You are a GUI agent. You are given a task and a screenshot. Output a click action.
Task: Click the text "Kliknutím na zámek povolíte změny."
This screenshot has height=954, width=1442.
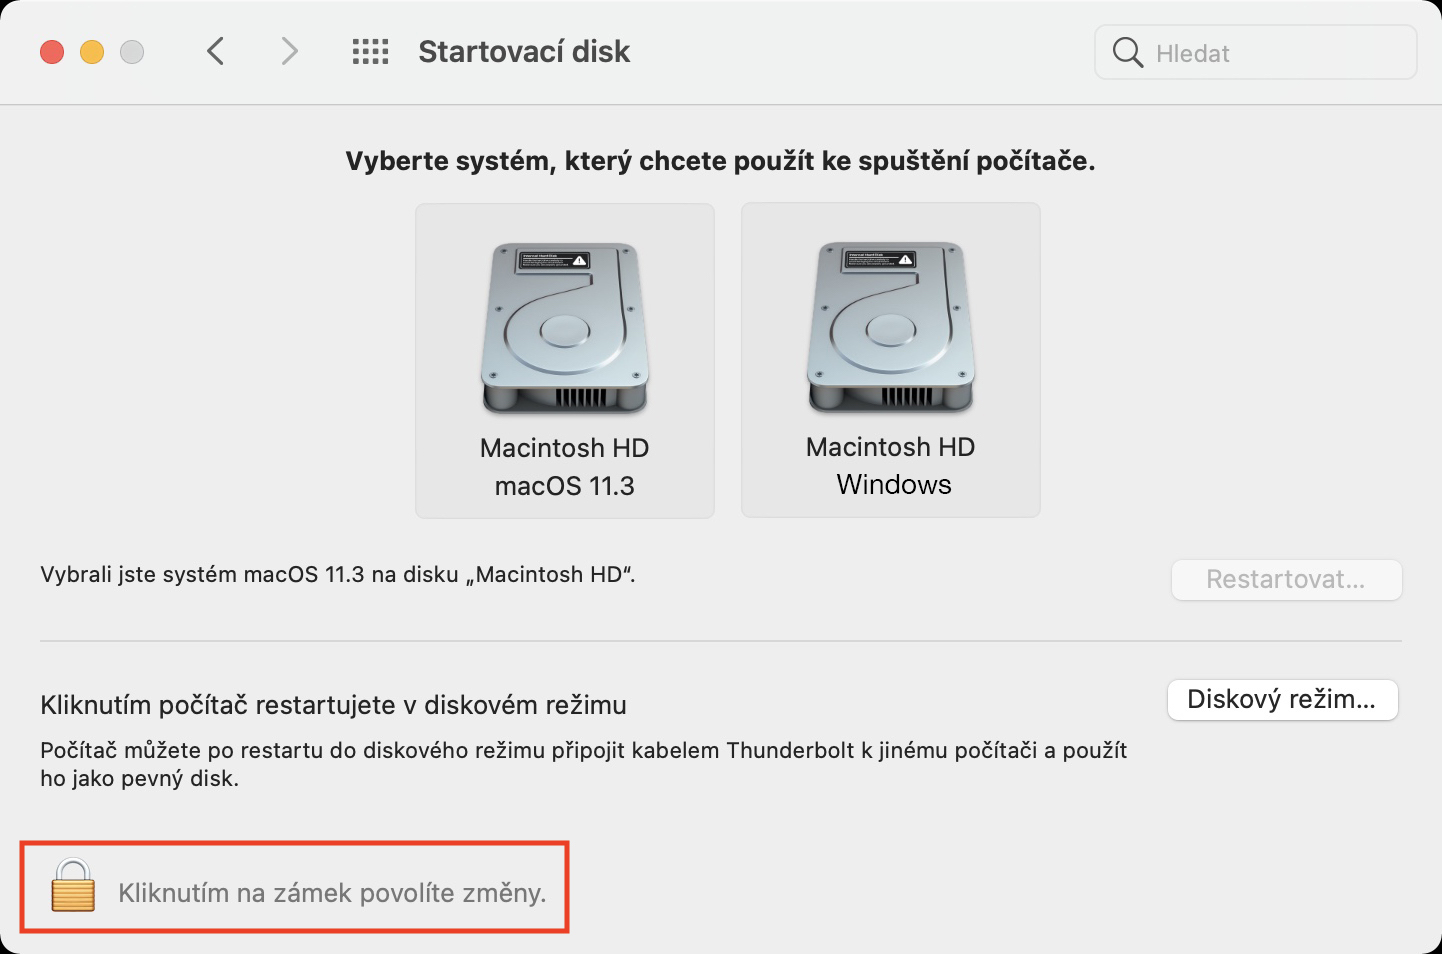pos(332,893)
